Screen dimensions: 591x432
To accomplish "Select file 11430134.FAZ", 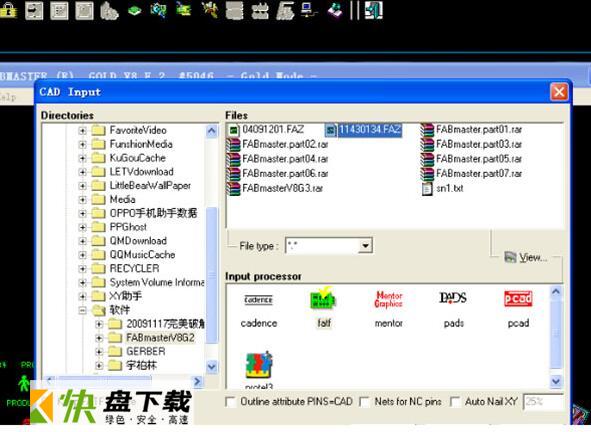I will 363,130.
